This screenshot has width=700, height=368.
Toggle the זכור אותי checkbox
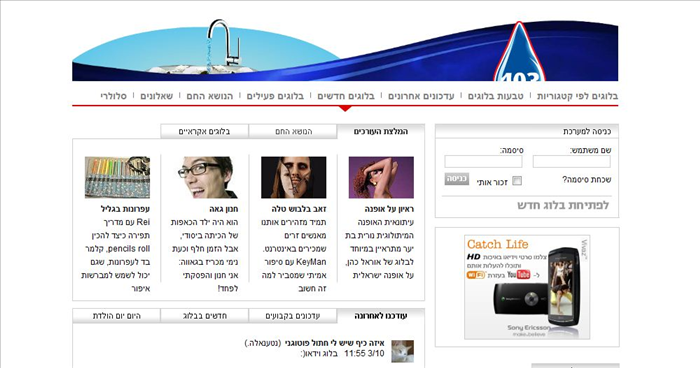pyautogui.click(x=517, y=181)
